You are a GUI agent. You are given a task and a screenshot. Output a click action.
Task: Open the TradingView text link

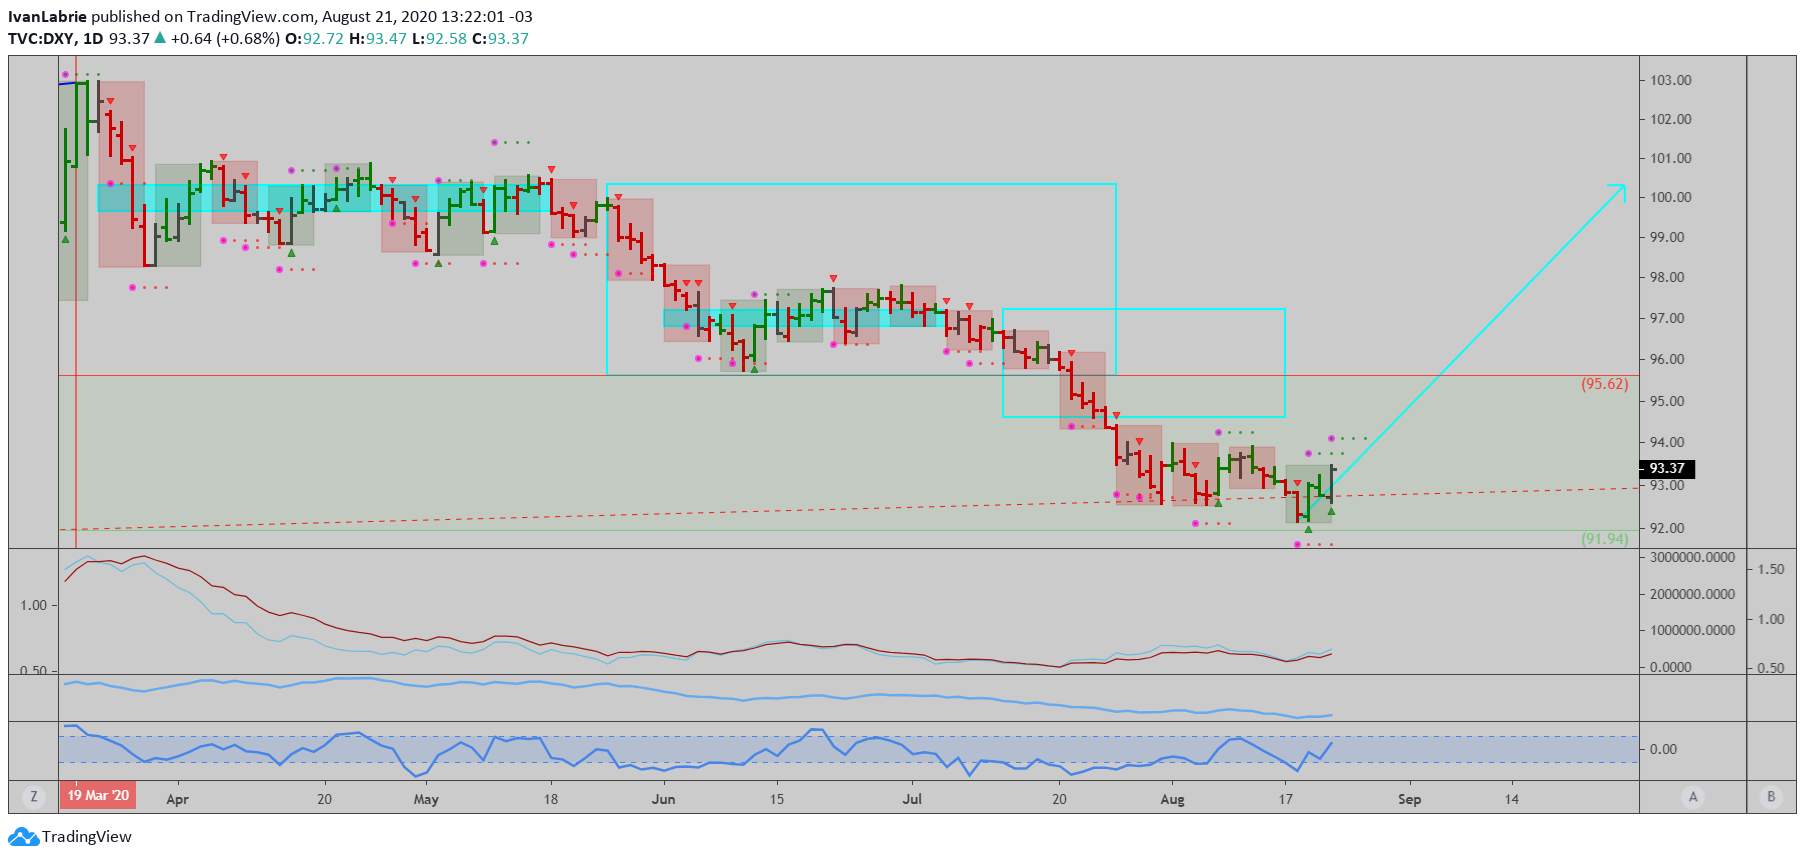pos(87,836)
